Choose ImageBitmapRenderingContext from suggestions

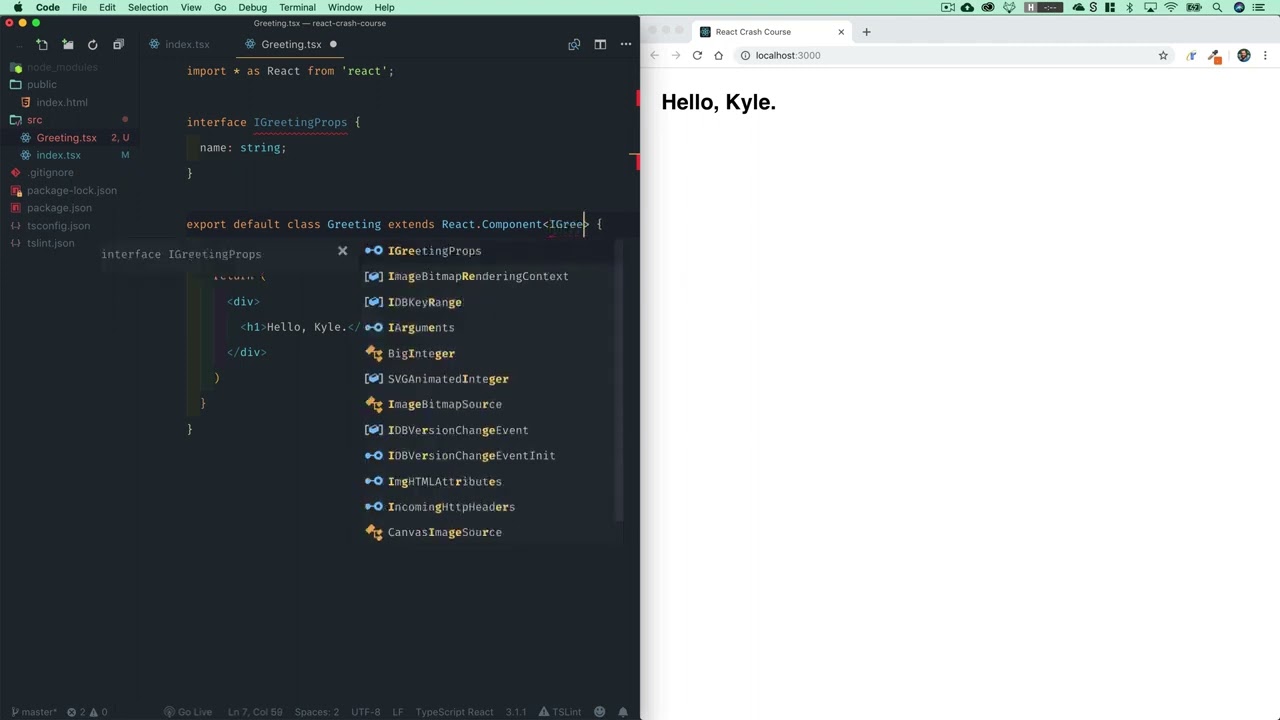coord(492,276)
